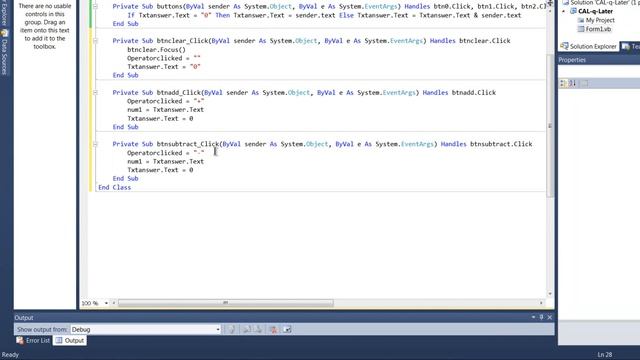The image size is (640, 360).
Task: Click Clear All icon in Output toolbar
Action: click(273, 329)
